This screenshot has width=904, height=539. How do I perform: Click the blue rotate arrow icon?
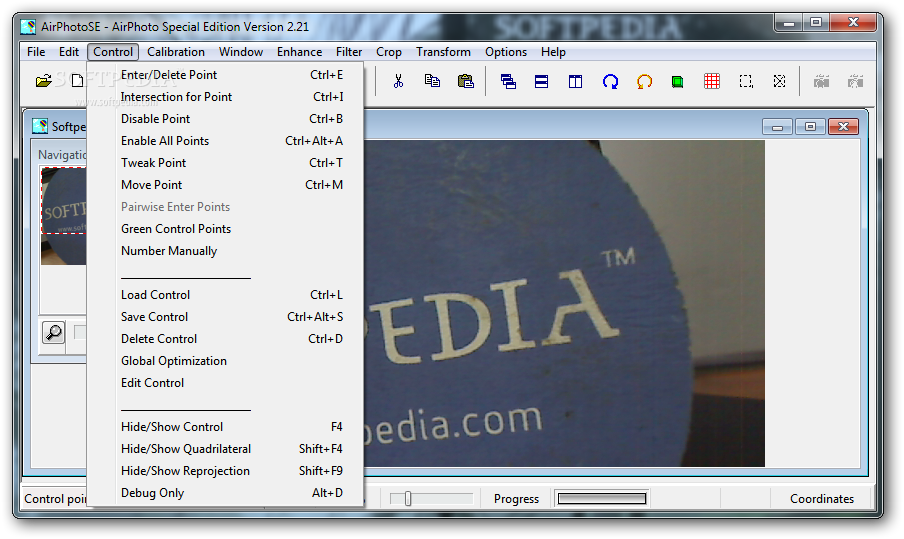(610, 81)
